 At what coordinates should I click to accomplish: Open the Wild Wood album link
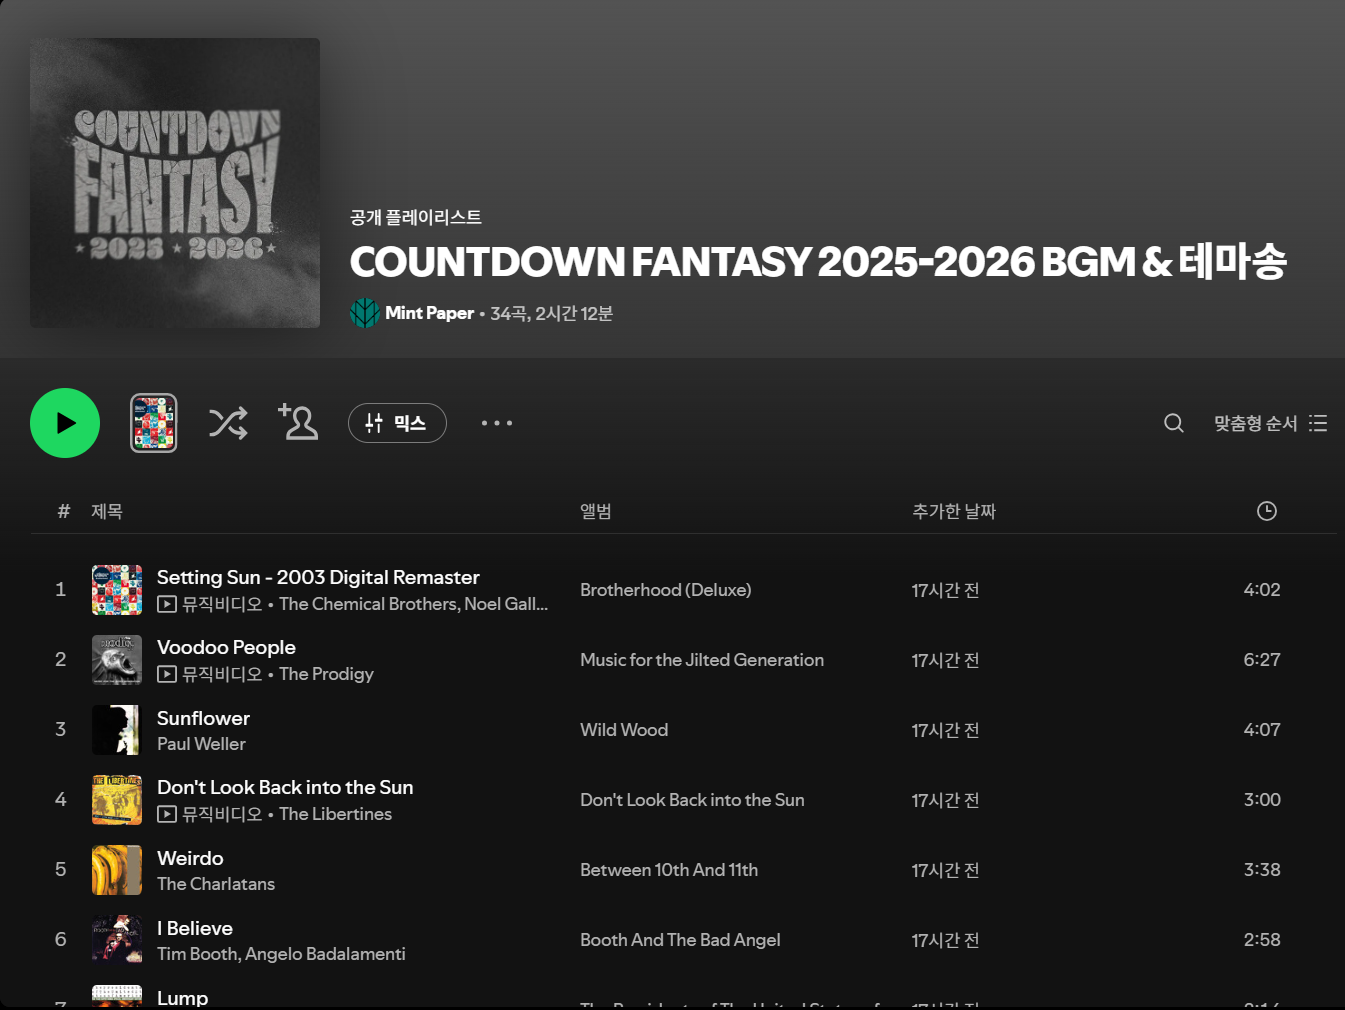(x=624, y=730)
